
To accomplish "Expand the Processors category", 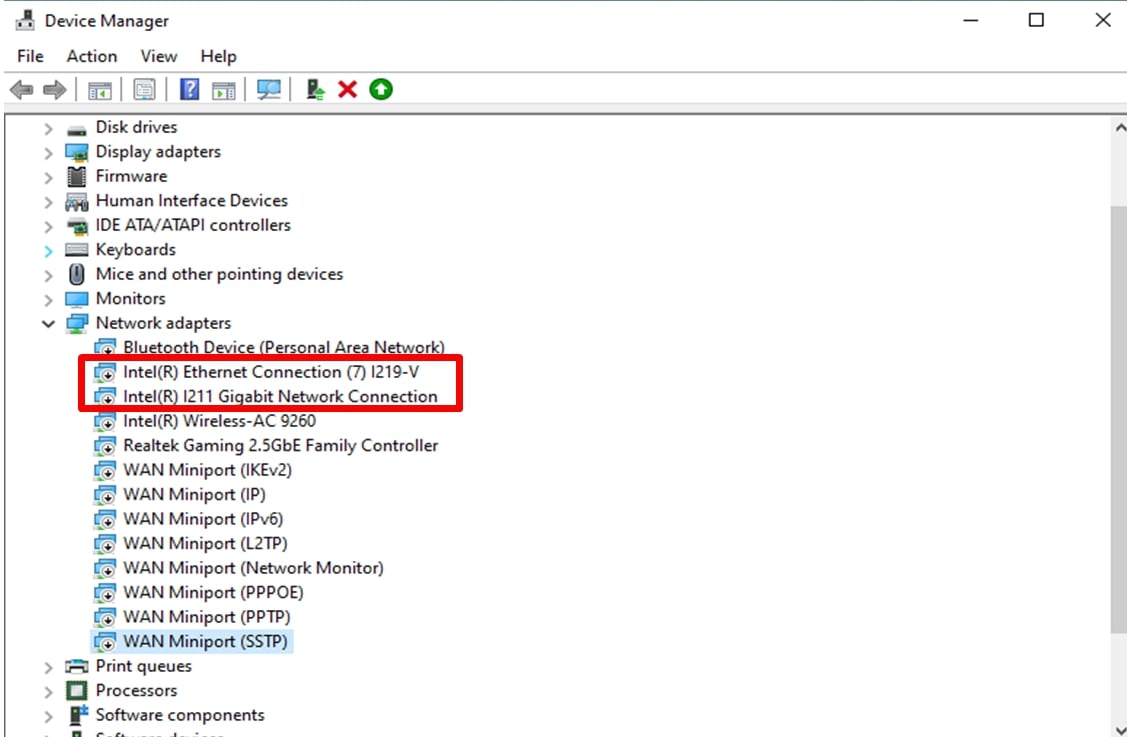I will point(48,691).
